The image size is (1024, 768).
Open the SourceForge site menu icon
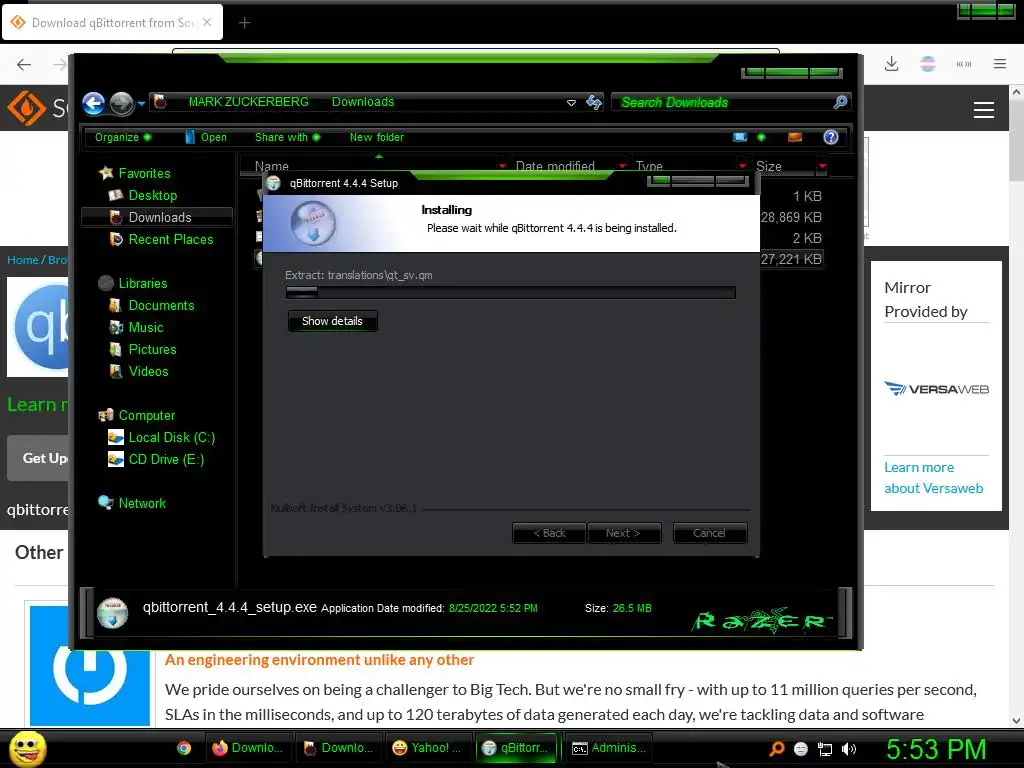tap(984, 110)
